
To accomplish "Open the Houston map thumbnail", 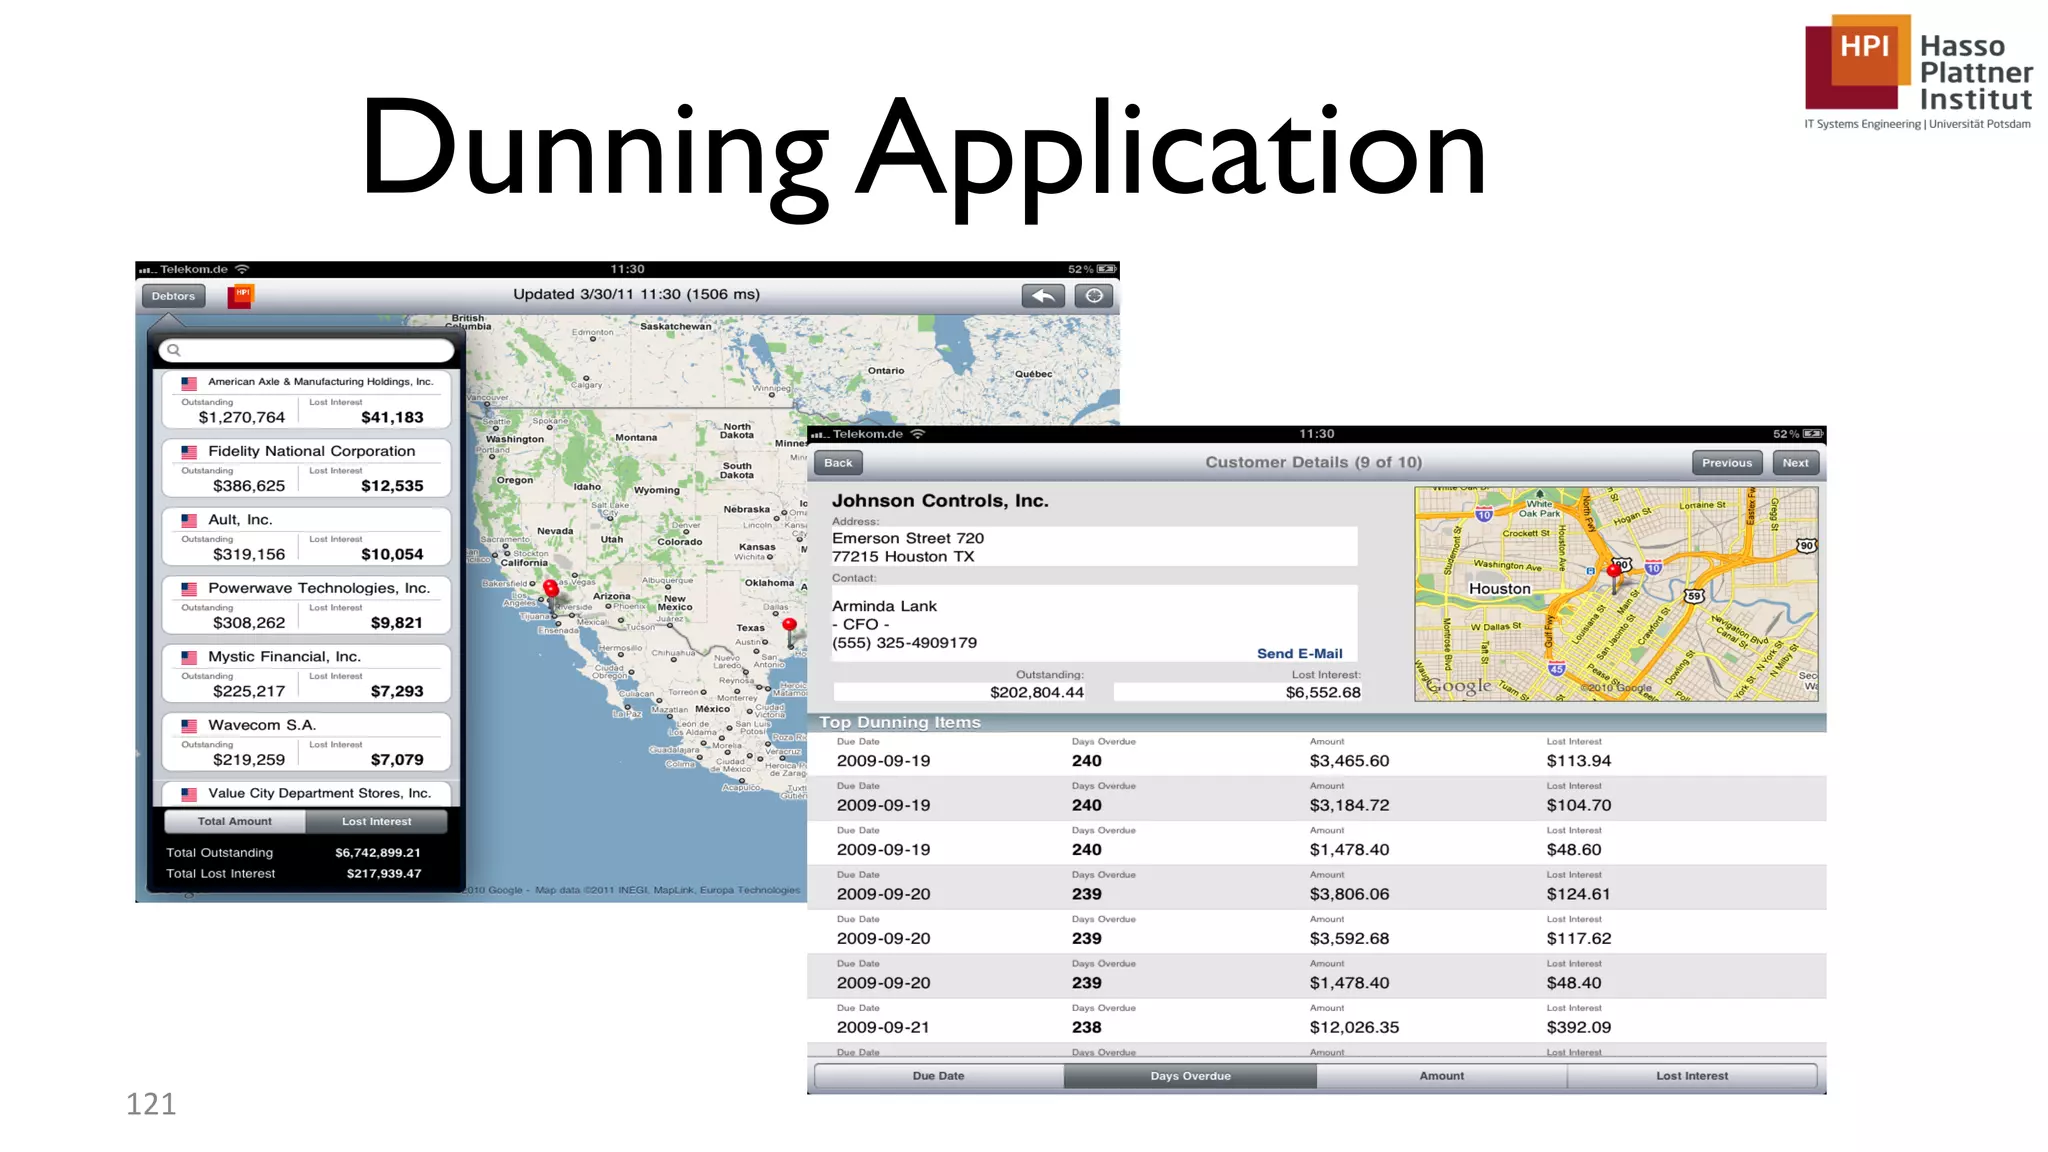I will click(x=1616, y=594).
